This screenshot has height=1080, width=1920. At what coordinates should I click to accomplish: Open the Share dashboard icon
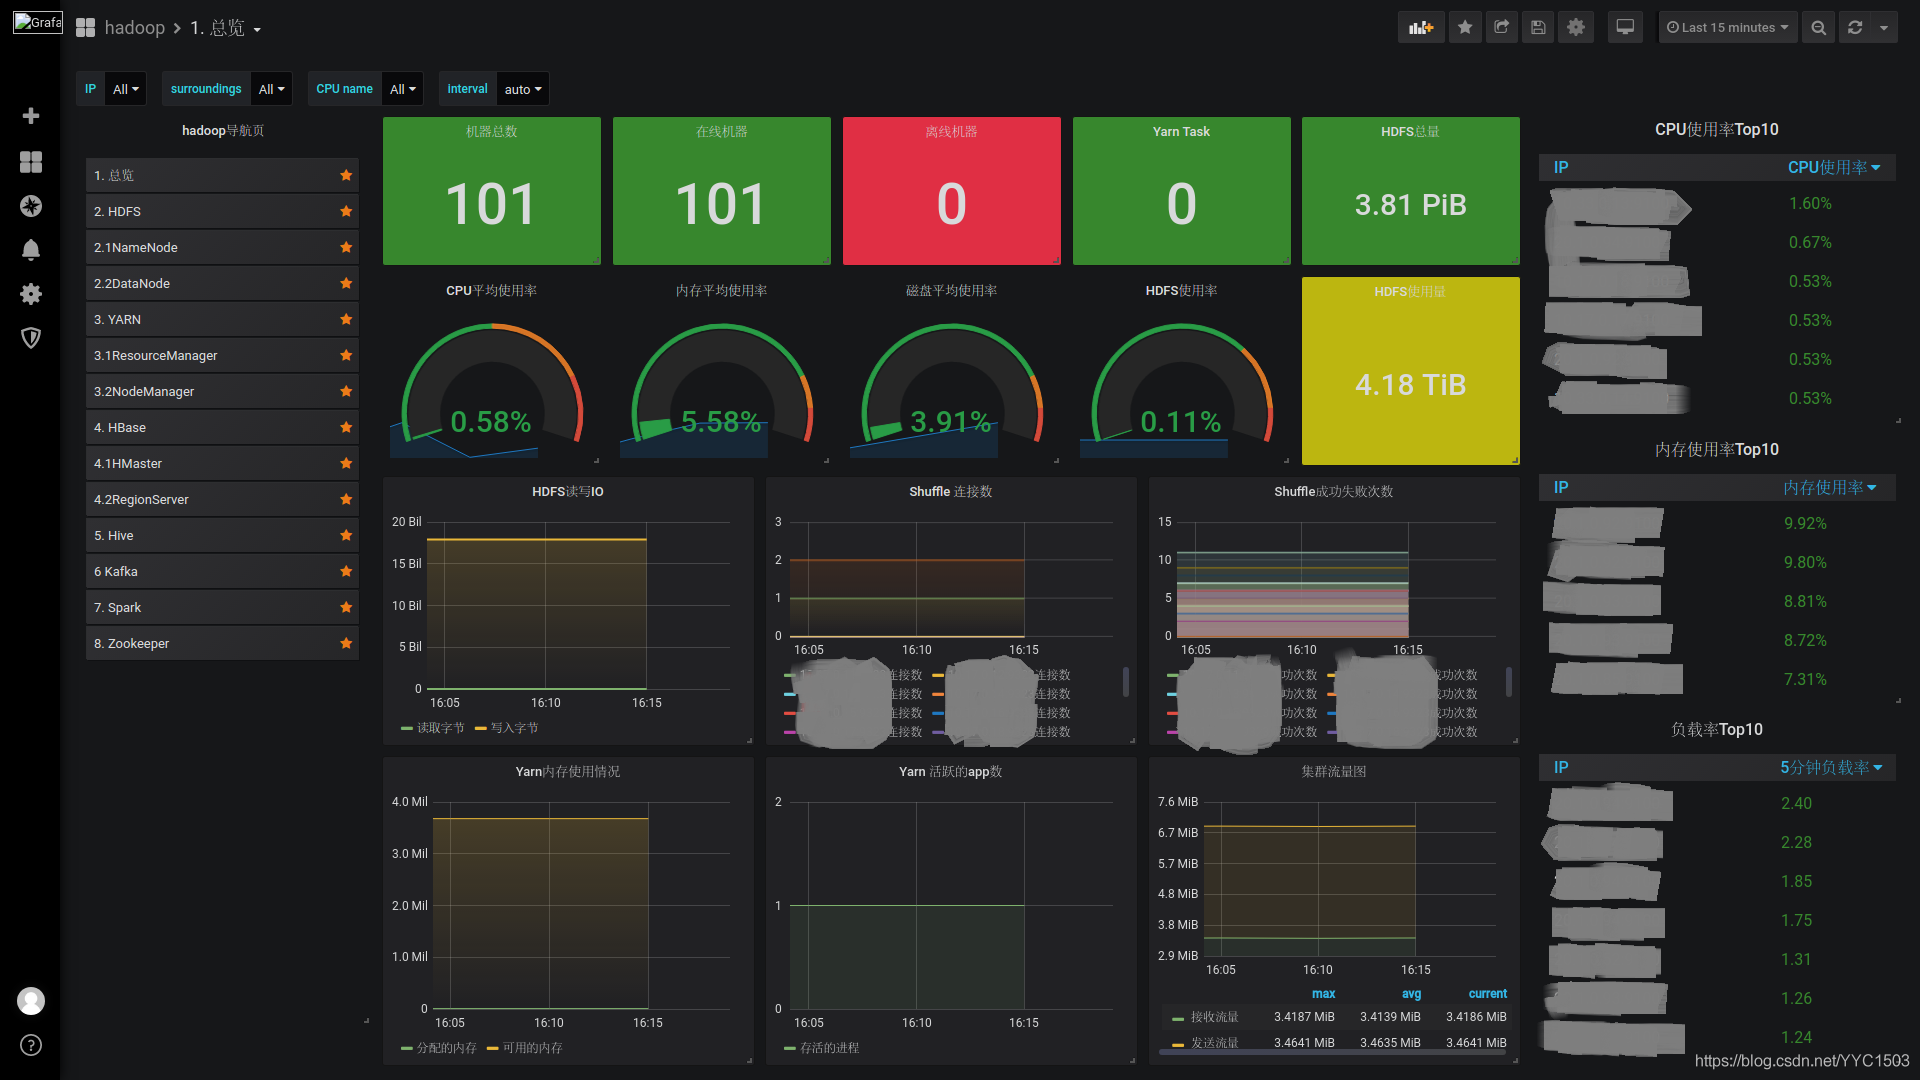point(1501,28)
